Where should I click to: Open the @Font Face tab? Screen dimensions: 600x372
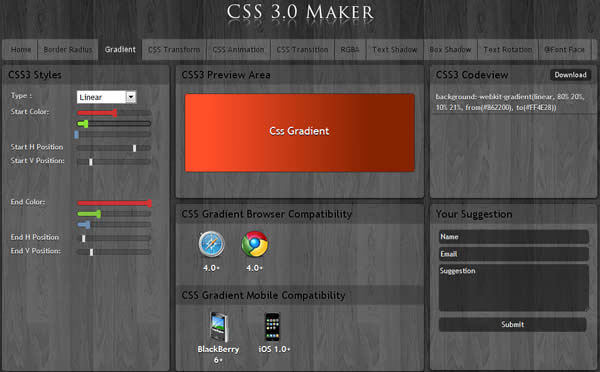pos(564,50)
